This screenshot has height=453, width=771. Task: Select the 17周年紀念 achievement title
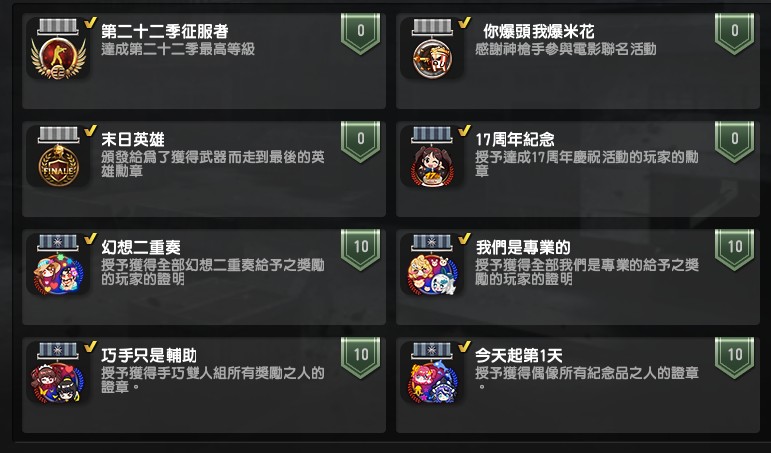pos(515,139)
